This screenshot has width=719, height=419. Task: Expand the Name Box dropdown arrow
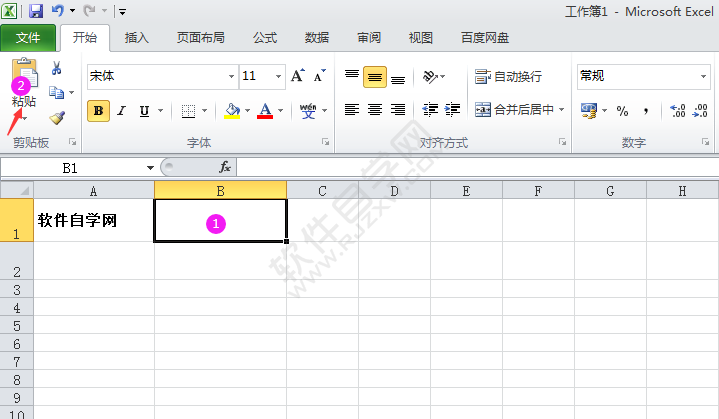coord(150,168)
